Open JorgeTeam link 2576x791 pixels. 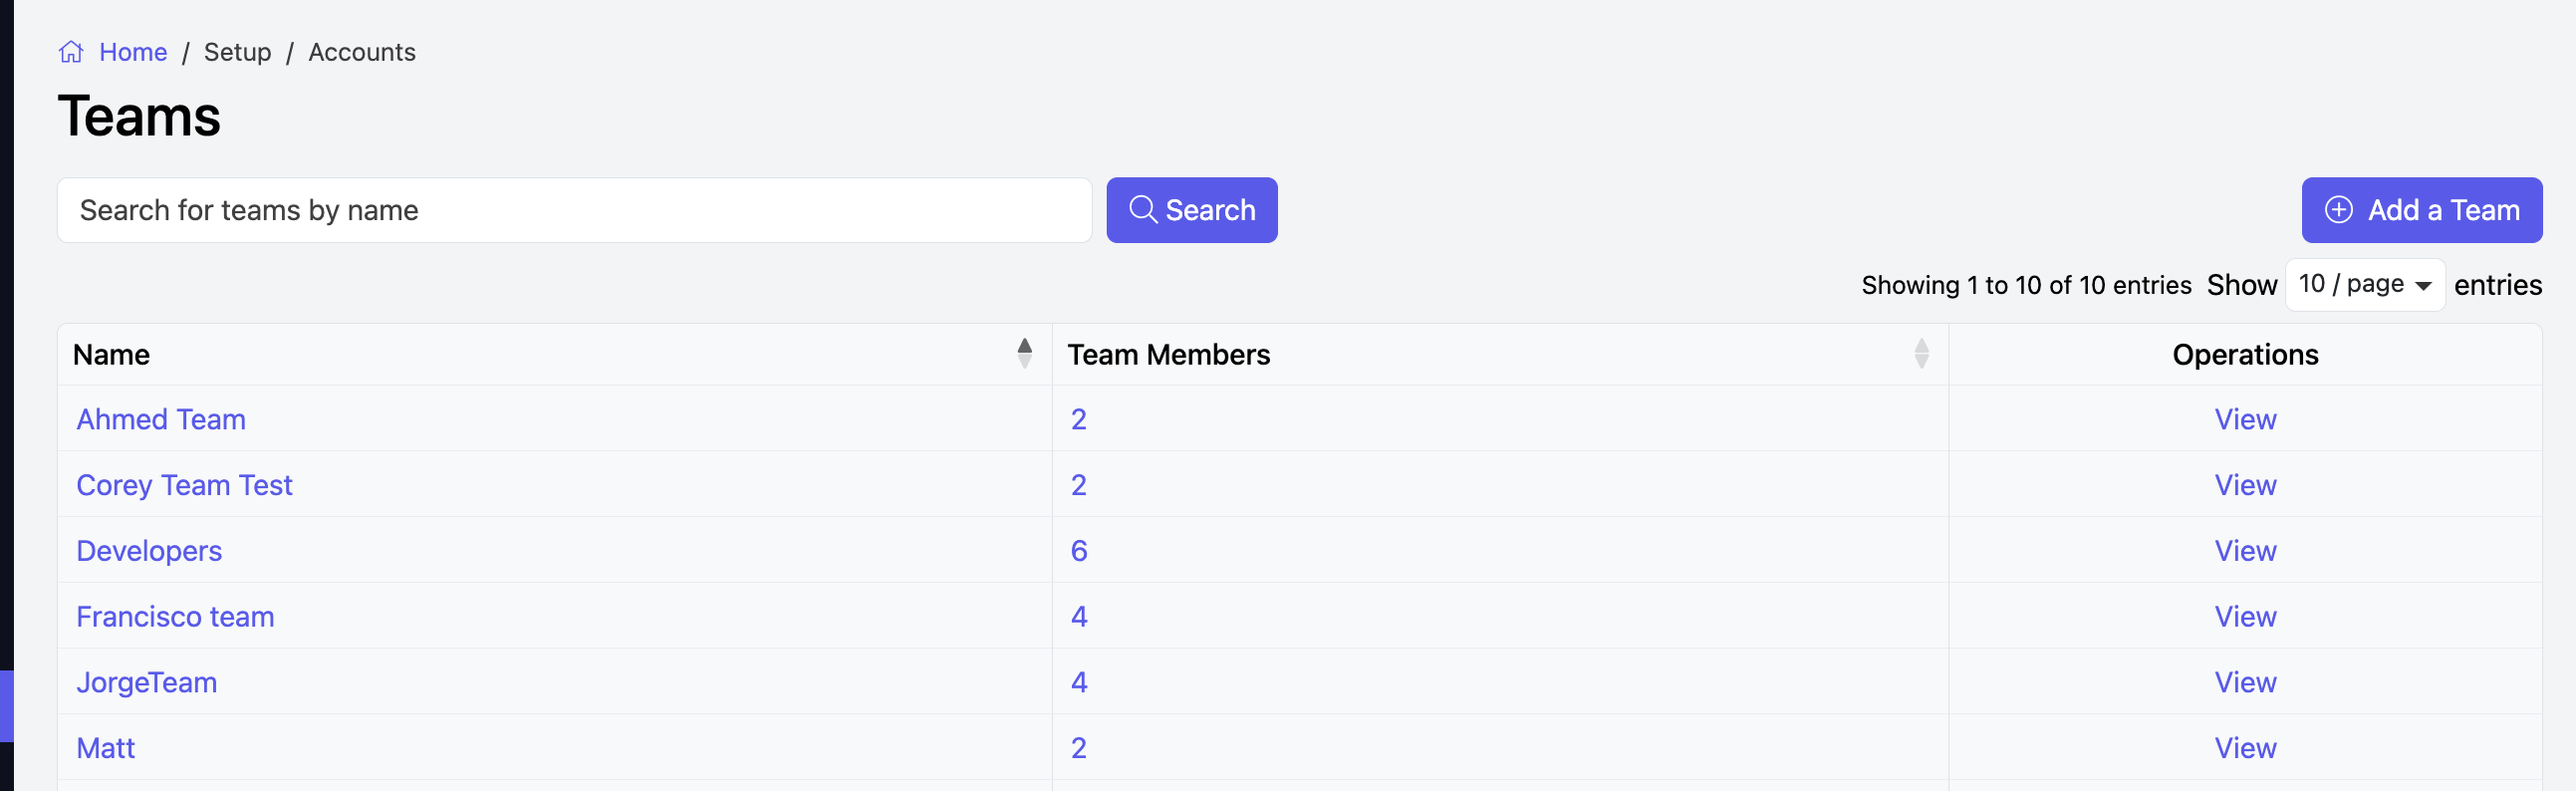pyautogui.click(x=146, y=683)
